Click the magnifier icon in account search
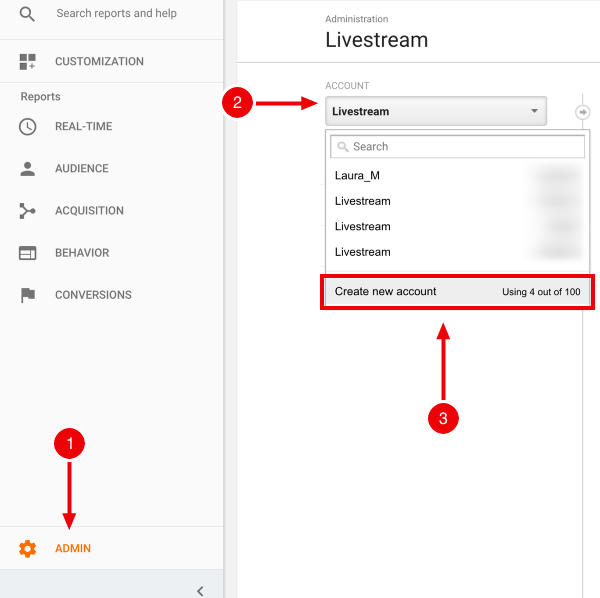600x598 pixels. click(x=342, y=147)
